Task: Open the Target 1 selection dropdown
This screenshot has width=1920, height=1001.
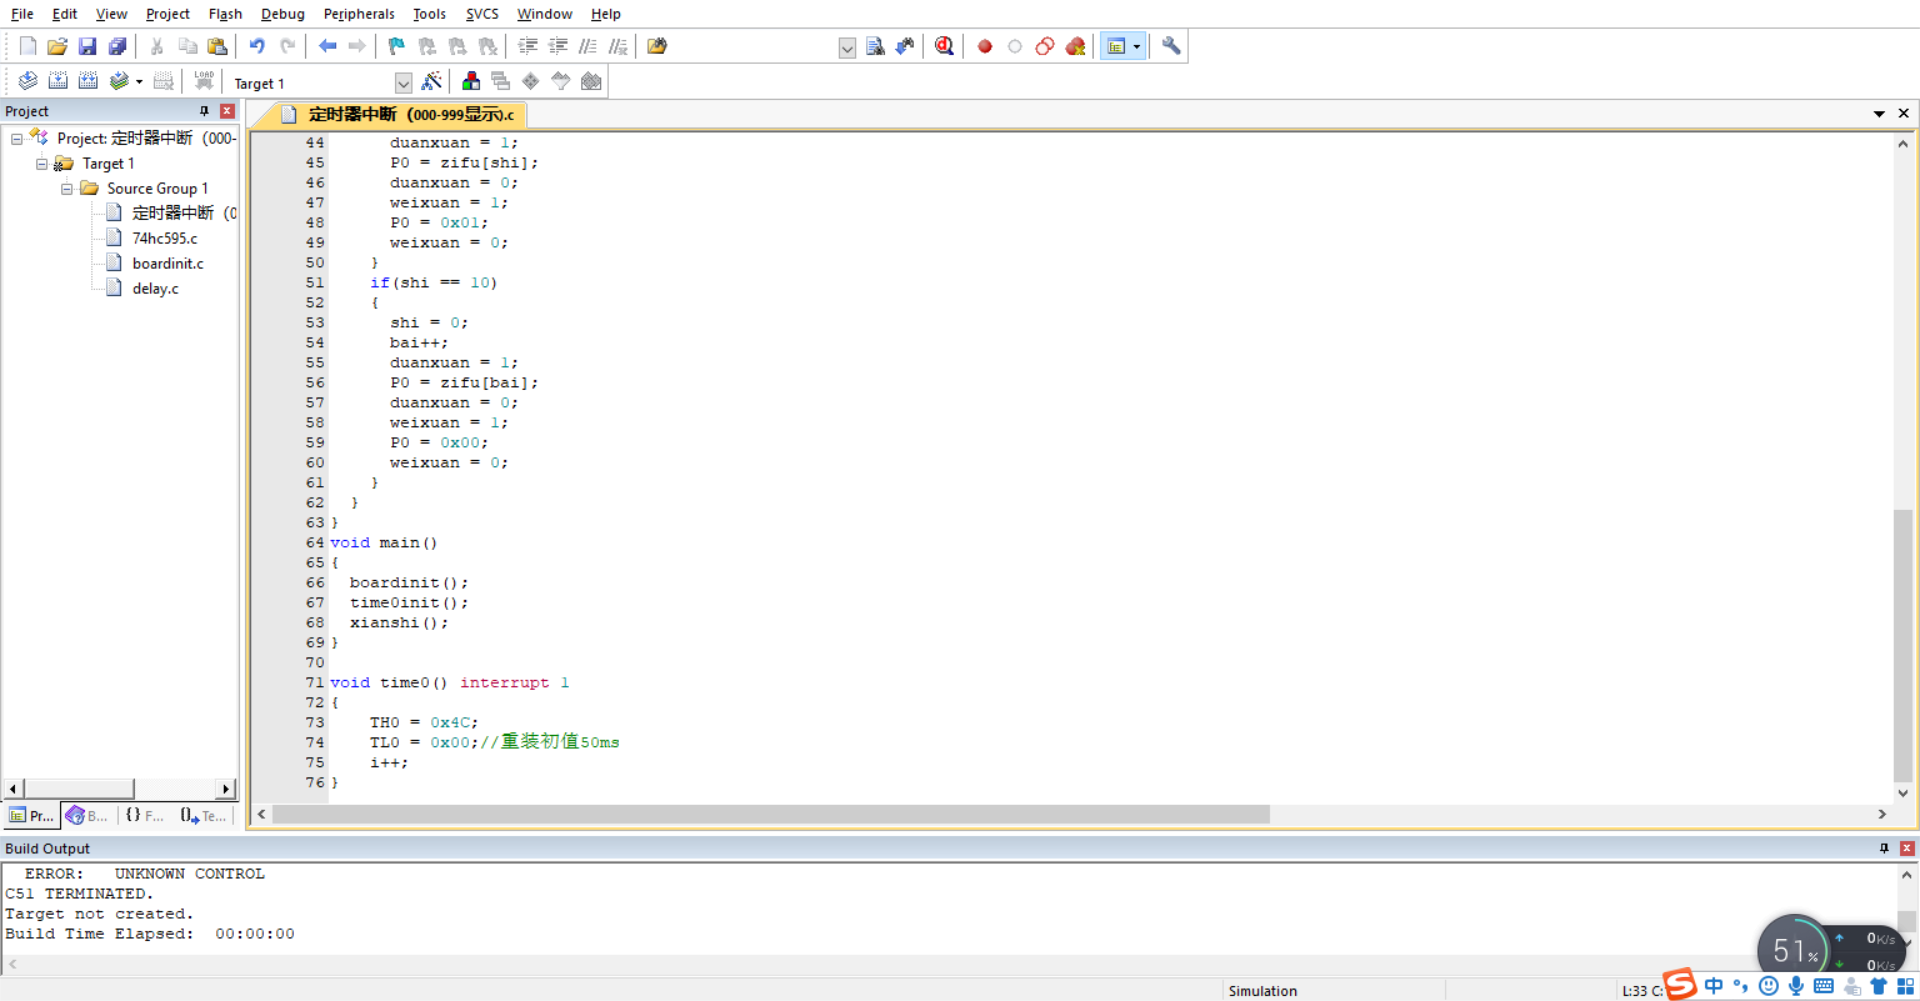Action: pos(403,83)
